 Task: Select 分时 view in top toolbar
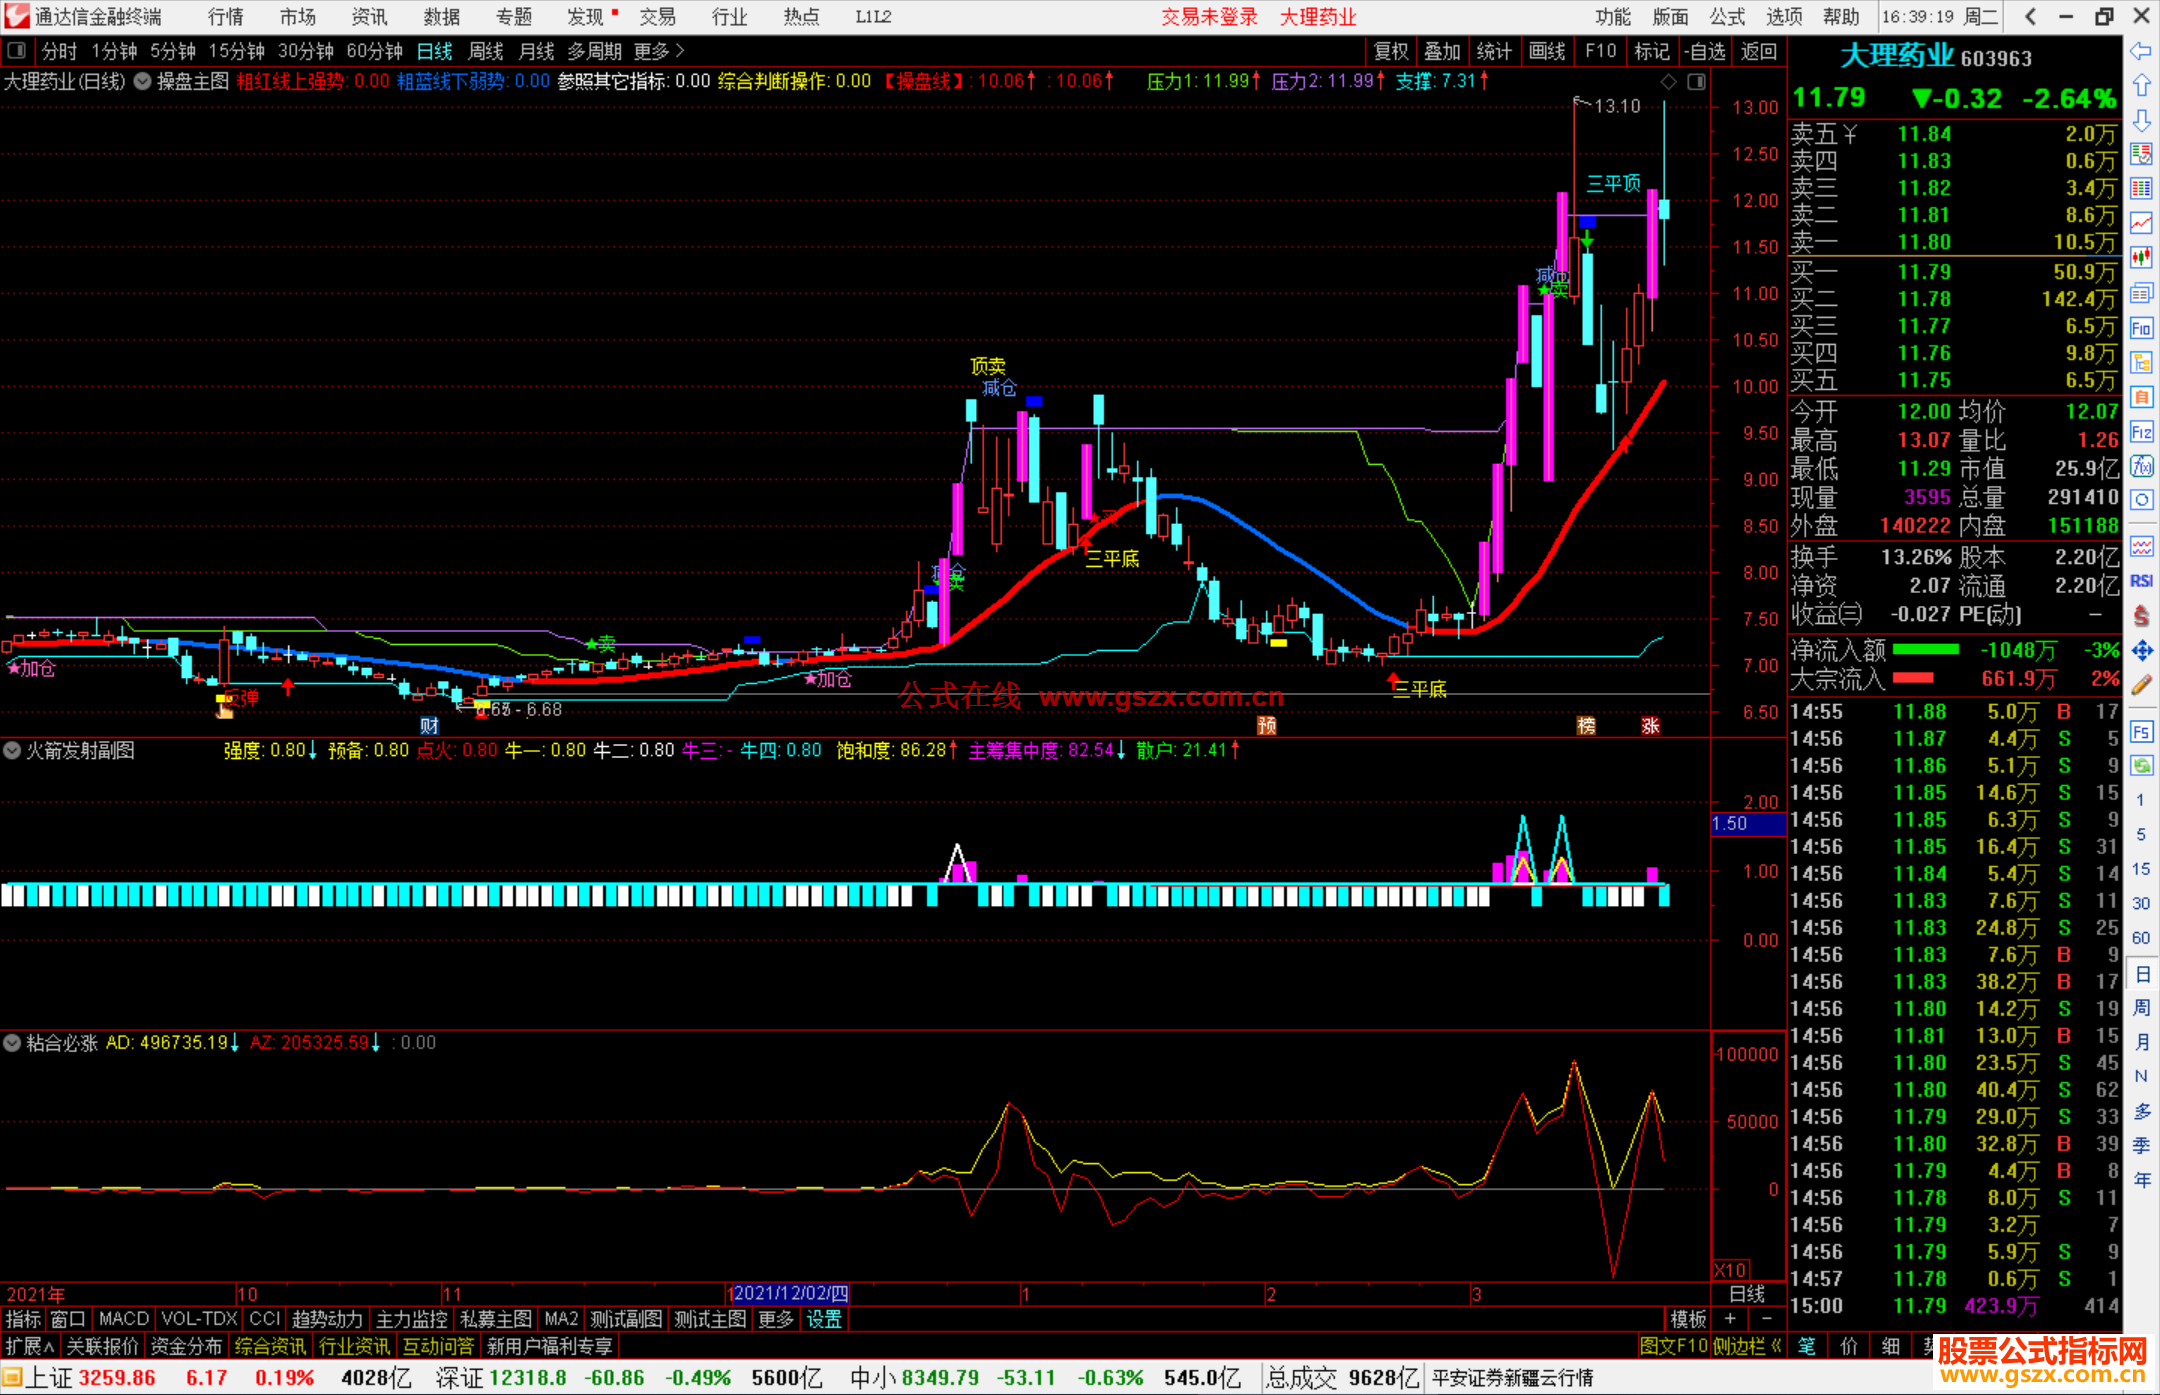click(x=59, y=51)
